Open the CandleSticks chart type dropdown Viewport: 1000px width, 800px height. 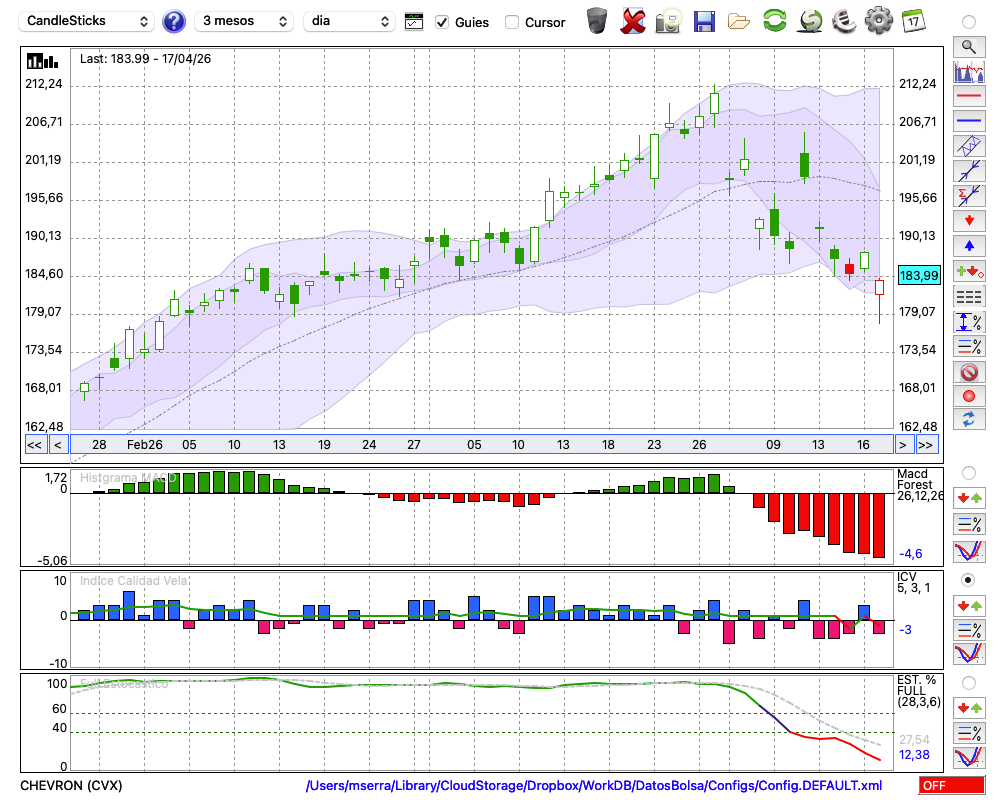[87, 21]
